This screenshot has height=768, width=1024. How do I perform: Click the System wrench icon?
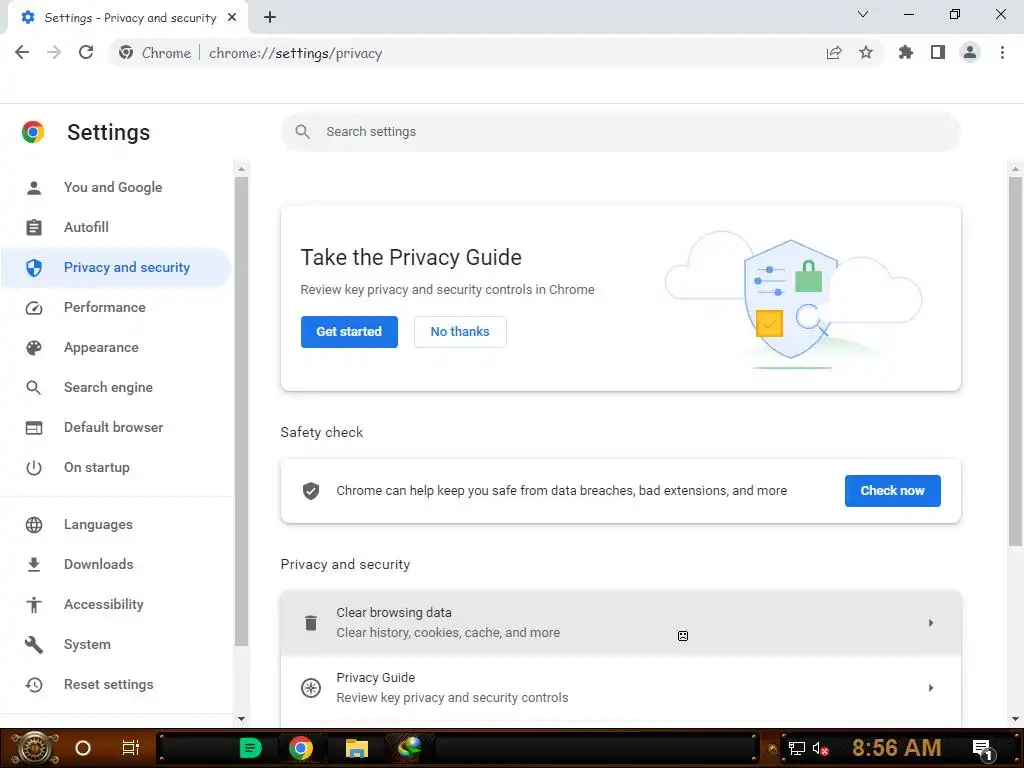34,645
